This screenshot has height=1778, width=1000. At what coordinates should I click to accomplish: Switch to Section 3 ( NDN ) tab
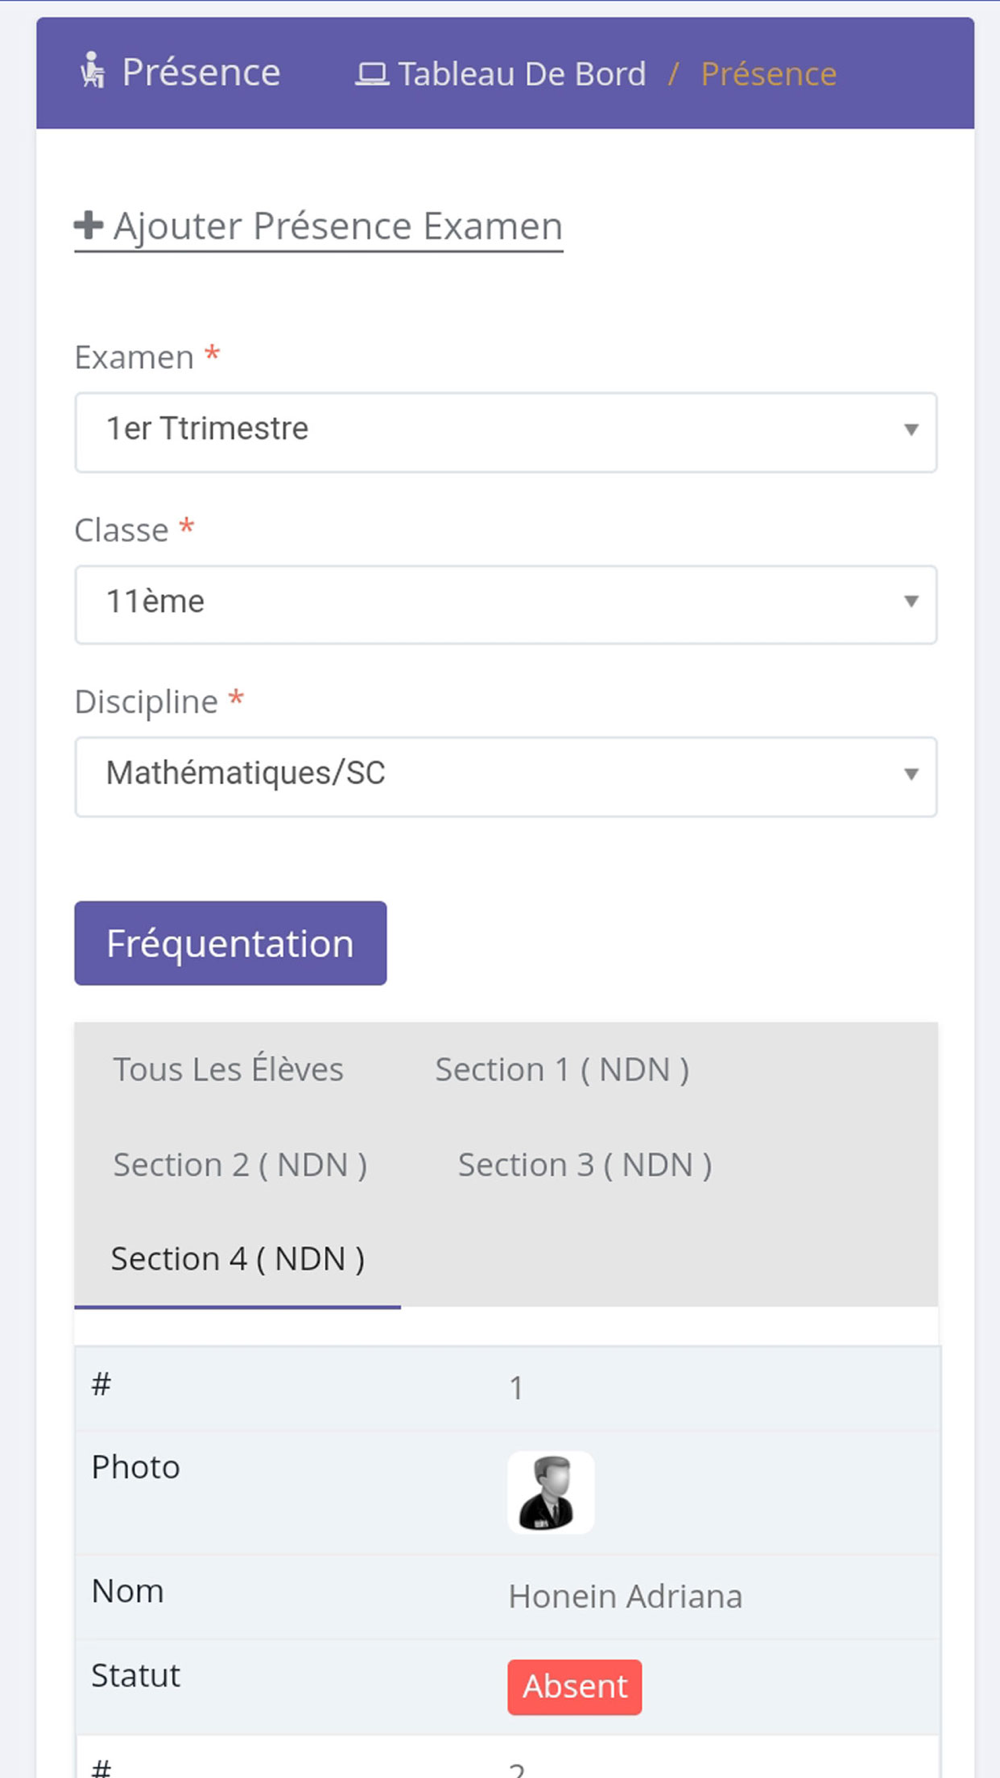tap(585, 1164)
